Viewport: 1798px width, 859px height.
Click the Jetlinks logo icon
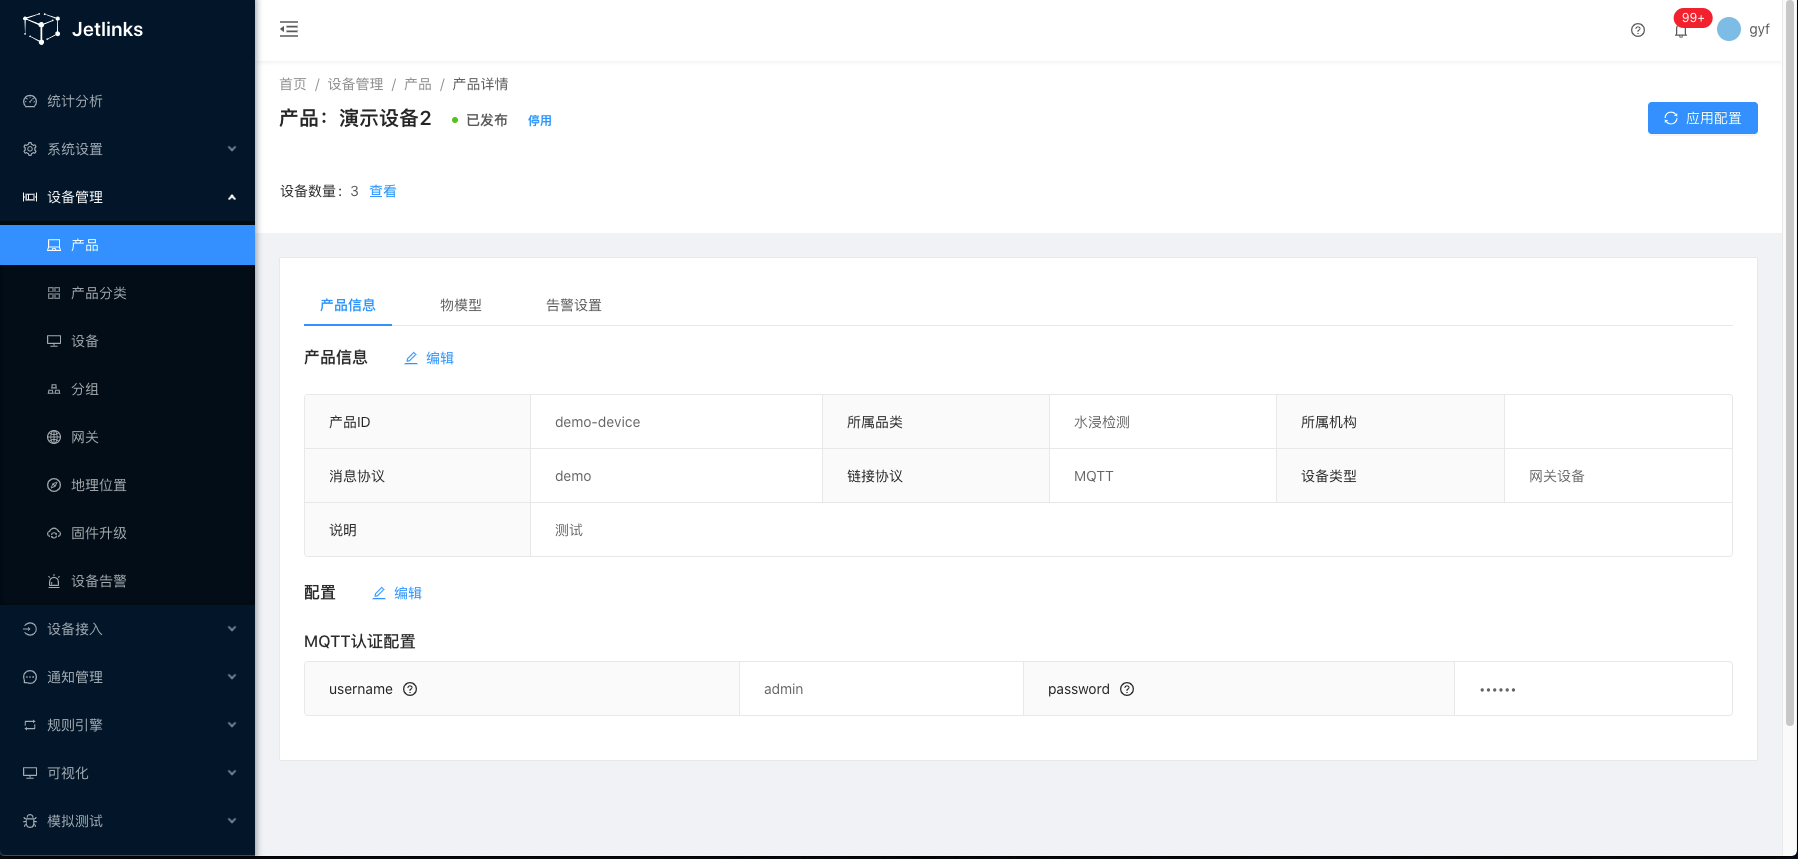[41, 29]
